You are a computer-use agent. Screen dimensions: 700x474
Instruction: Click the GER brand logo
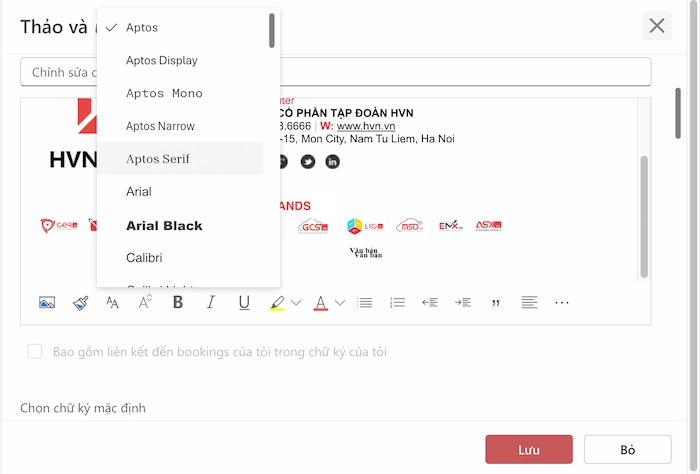pyautogui.click(x=59, y=225)
